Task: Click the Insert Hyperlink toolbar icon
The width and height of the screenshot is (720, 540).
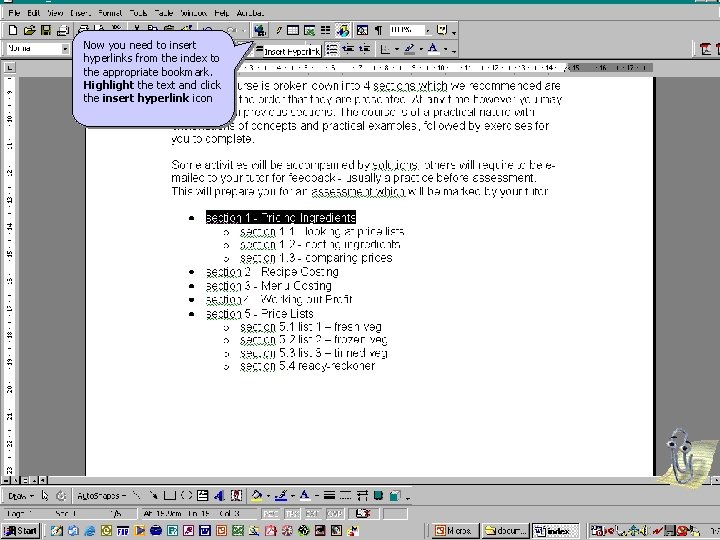Action: point(260,30)
